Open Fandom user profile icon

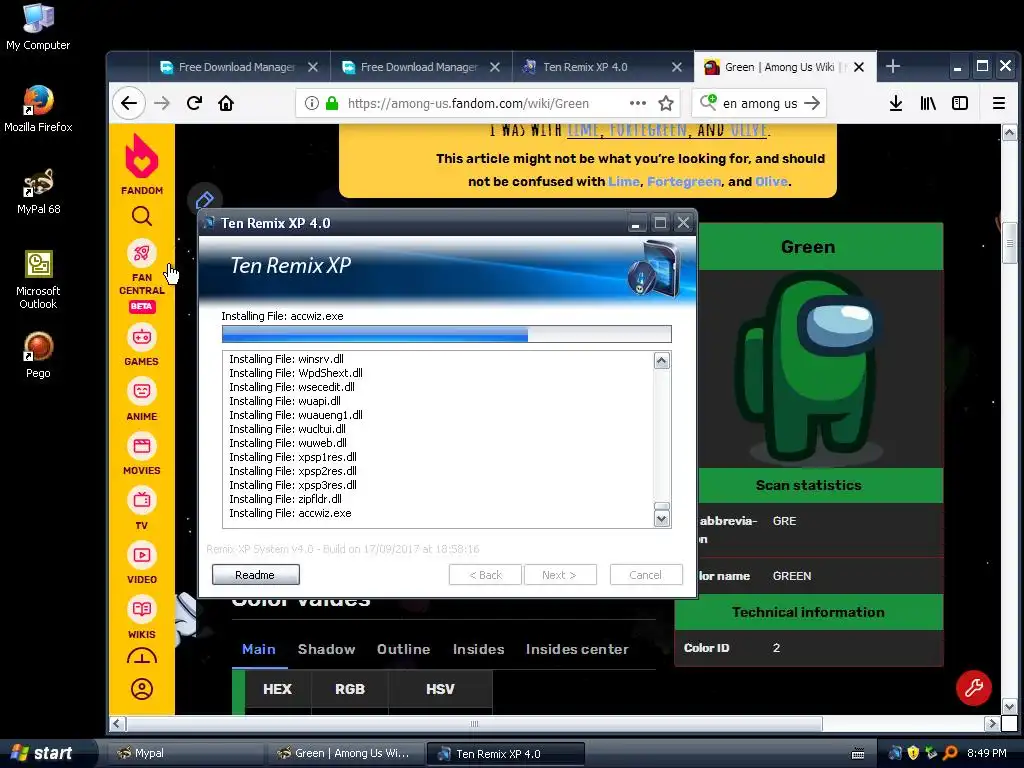(x=142, y=689)
